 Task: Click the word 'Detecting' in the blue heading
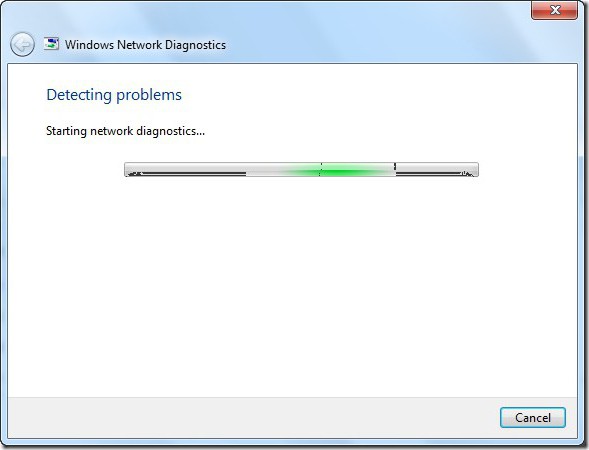79,95
